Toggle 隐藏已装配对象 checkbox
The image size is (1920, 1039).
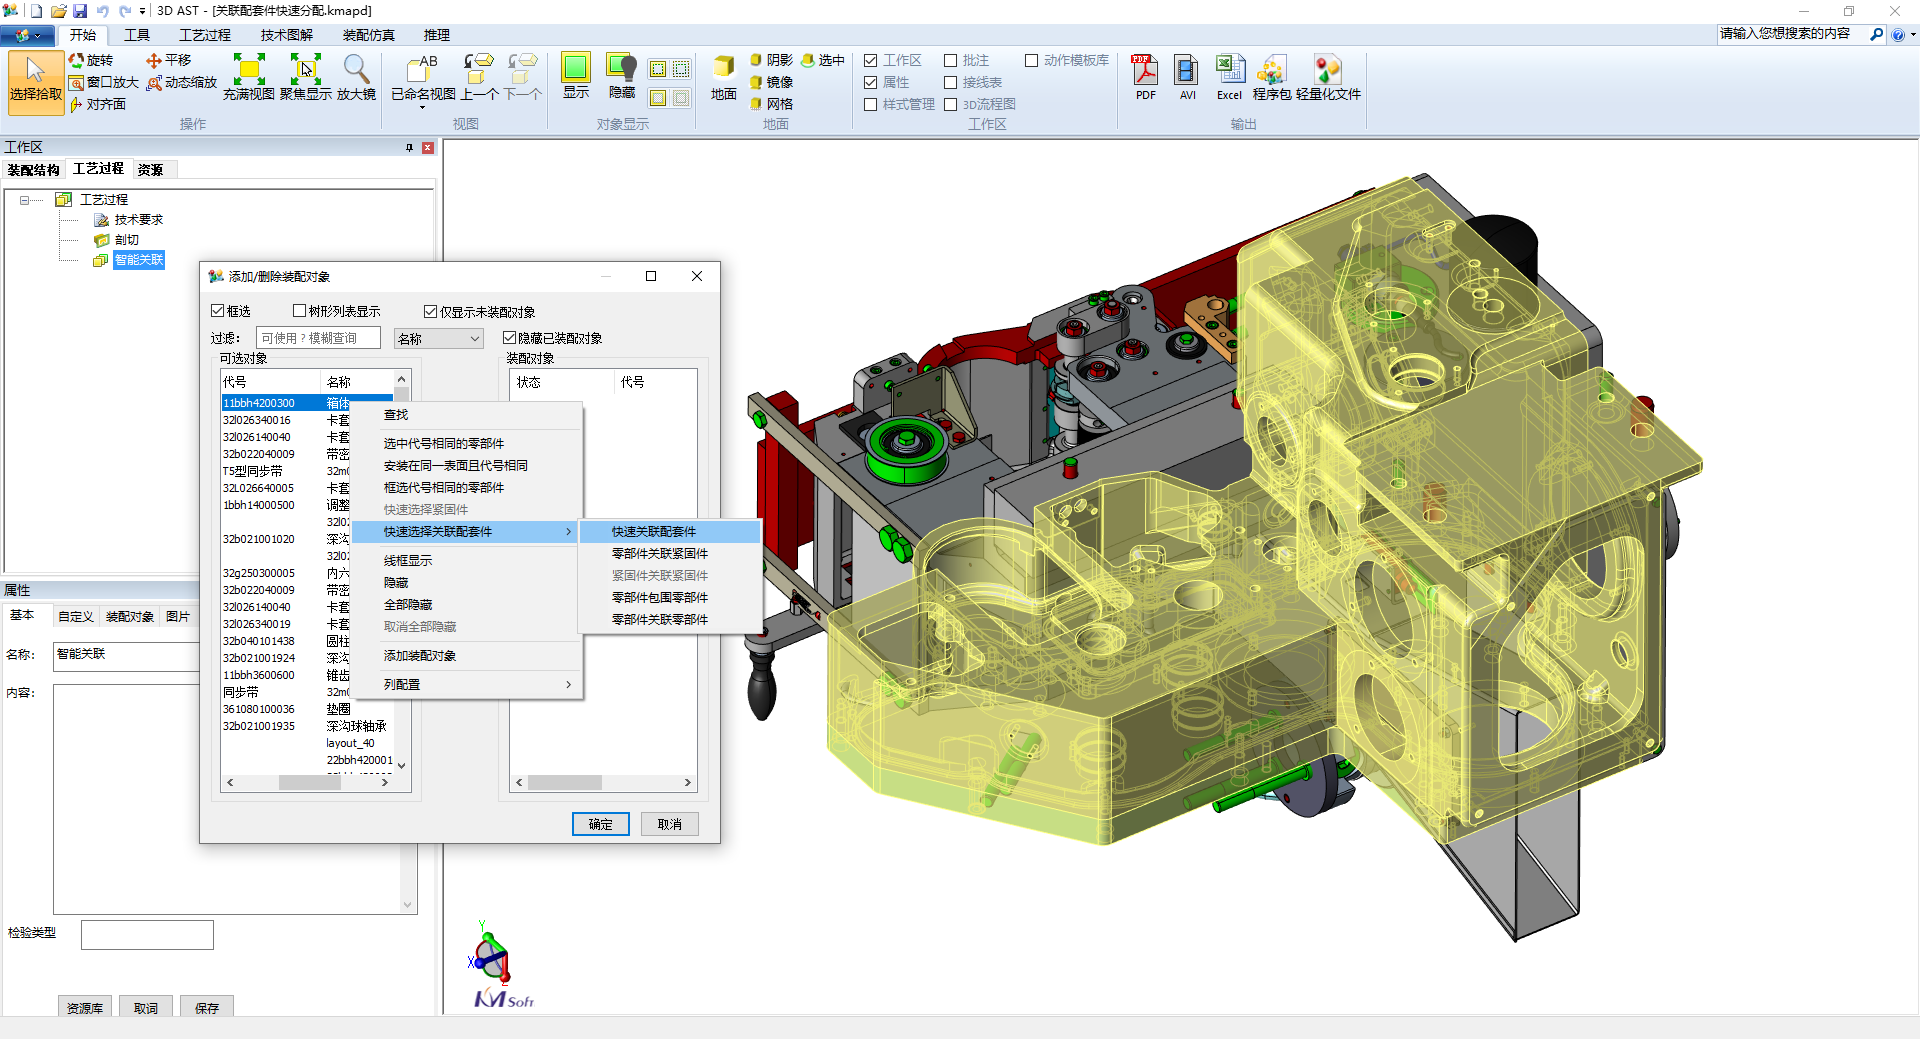(509, 338)
